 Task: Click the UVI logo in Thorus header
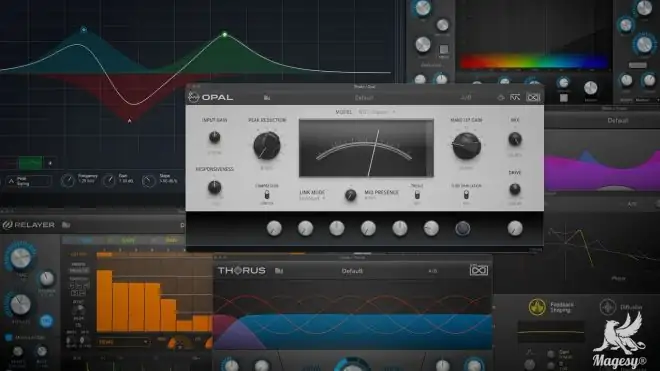pos(479,270)
